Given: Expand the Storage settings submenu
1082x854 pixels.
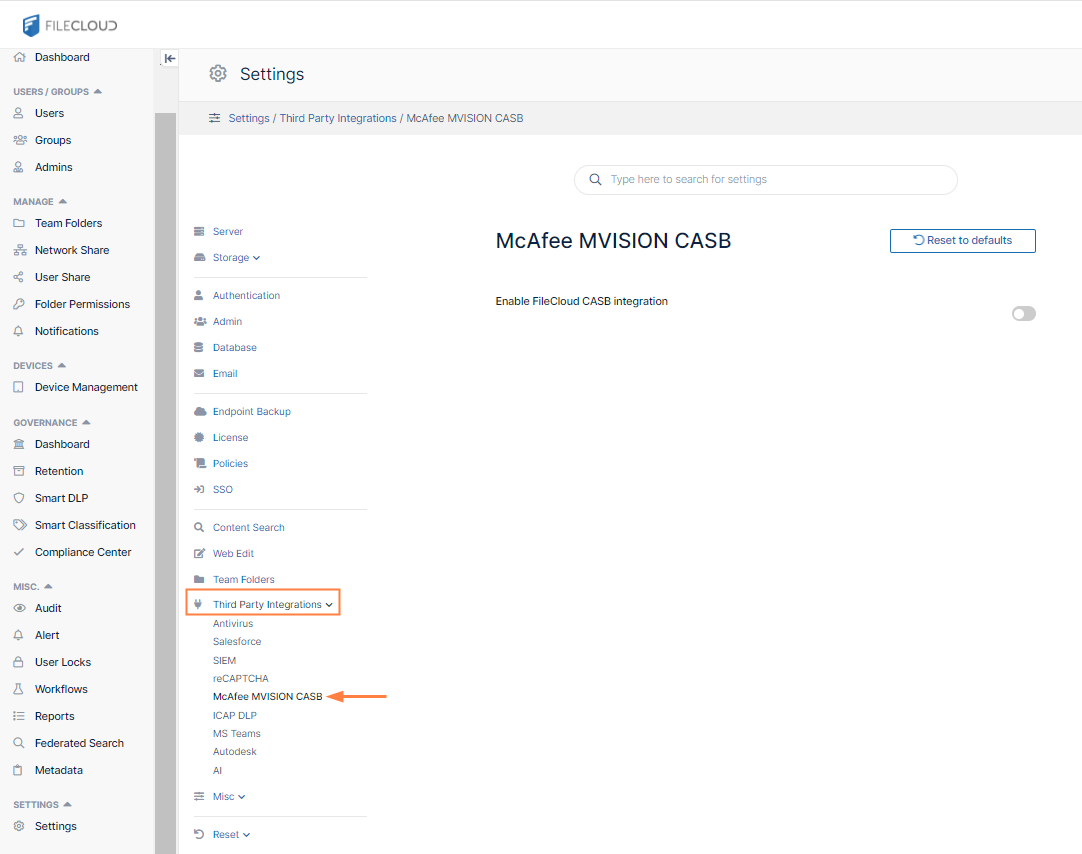Looking at the screenshot, I should tap(236, 258).
